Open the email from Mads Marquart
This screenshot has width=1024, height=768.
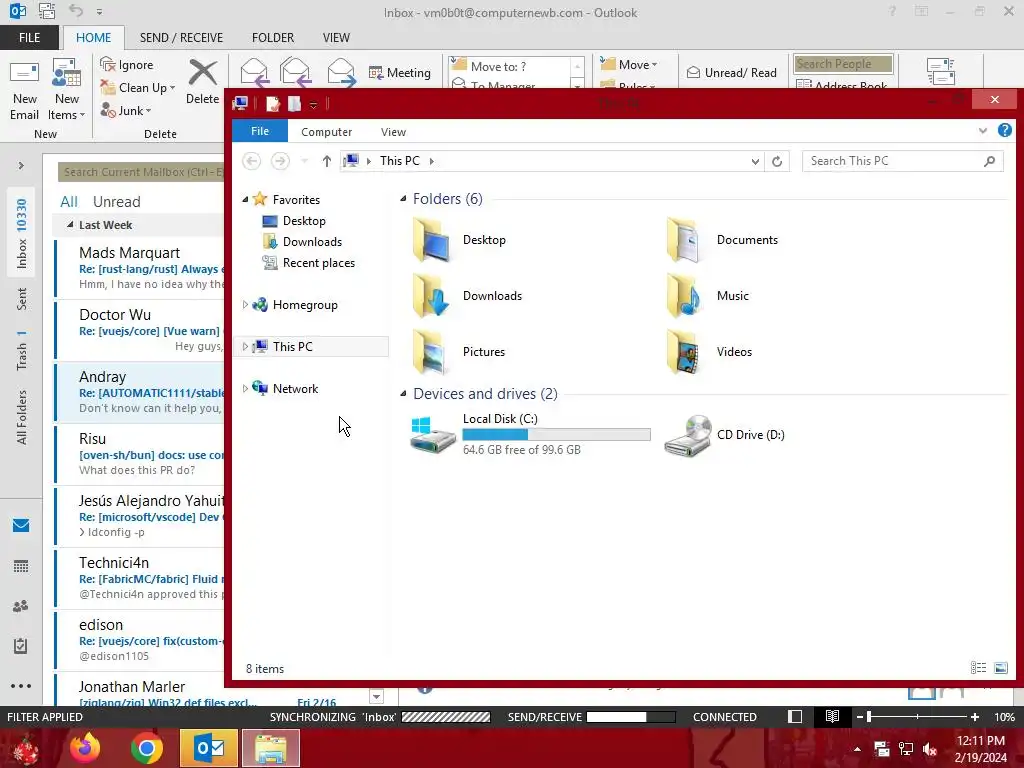pyautogui.click(x=140, y=268)
